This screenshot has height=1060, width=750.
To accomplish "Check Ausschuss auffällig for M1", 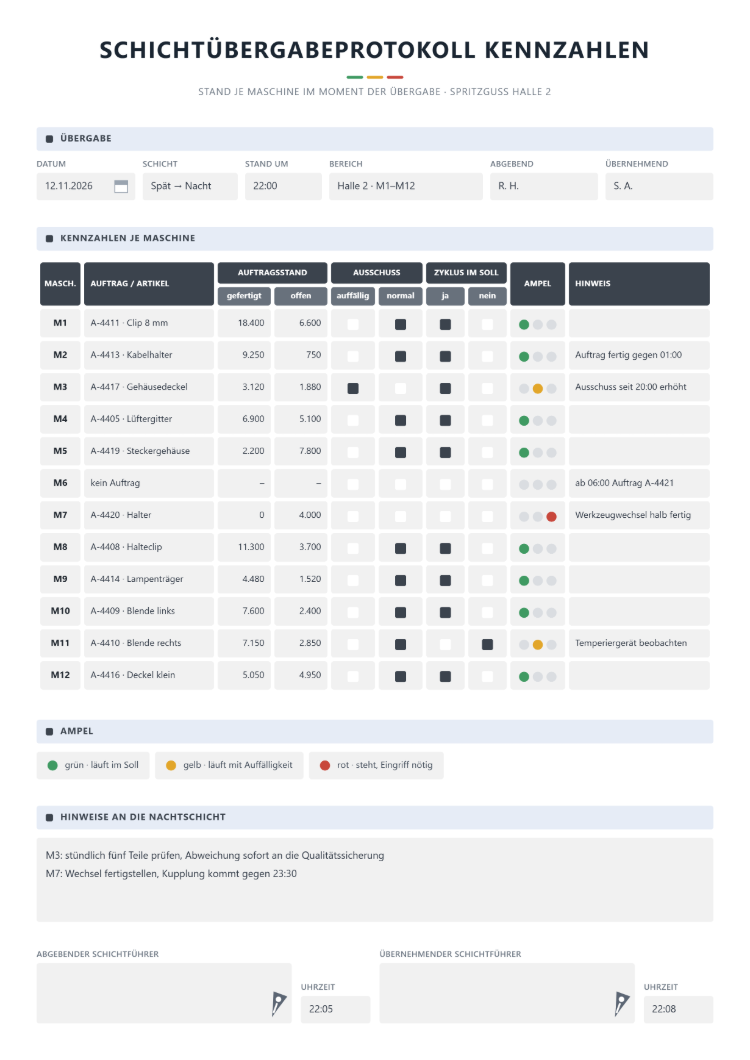I will click(x=353, y=324).
